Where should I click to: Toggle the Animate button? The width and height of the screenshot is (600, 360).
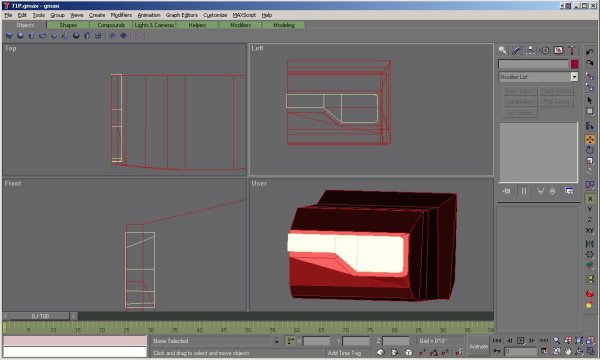(478, 346)
